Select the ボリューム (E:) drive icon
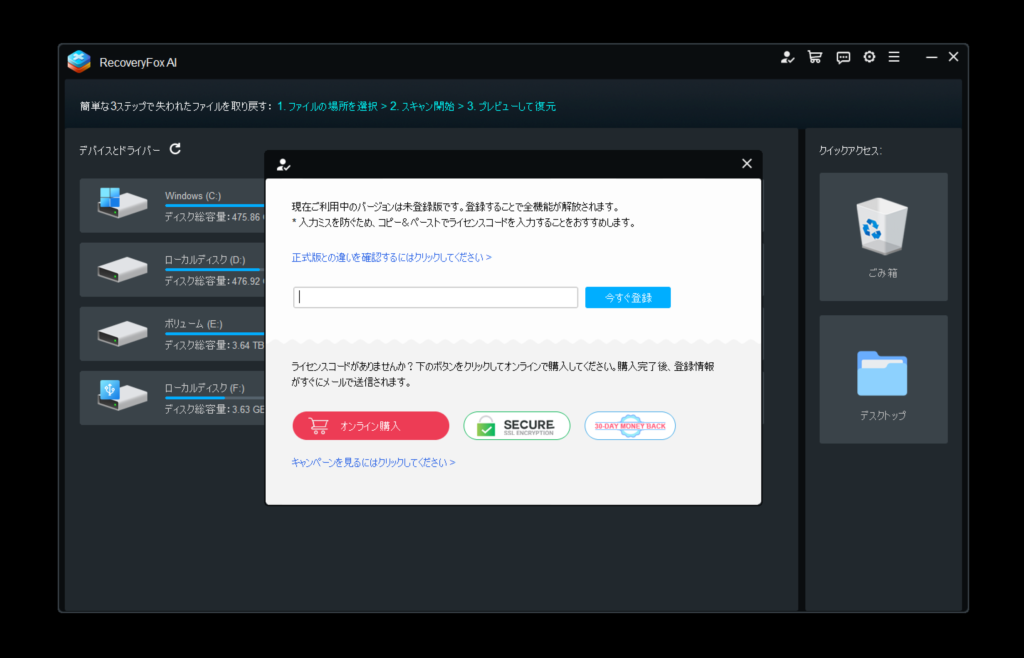The image size is (1024, 658). [x=122, y=333]
